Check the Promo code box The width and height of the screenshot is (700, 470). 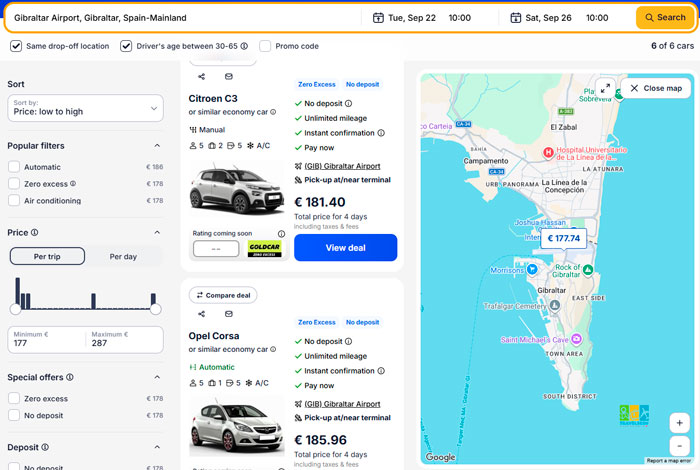(265, 46)
